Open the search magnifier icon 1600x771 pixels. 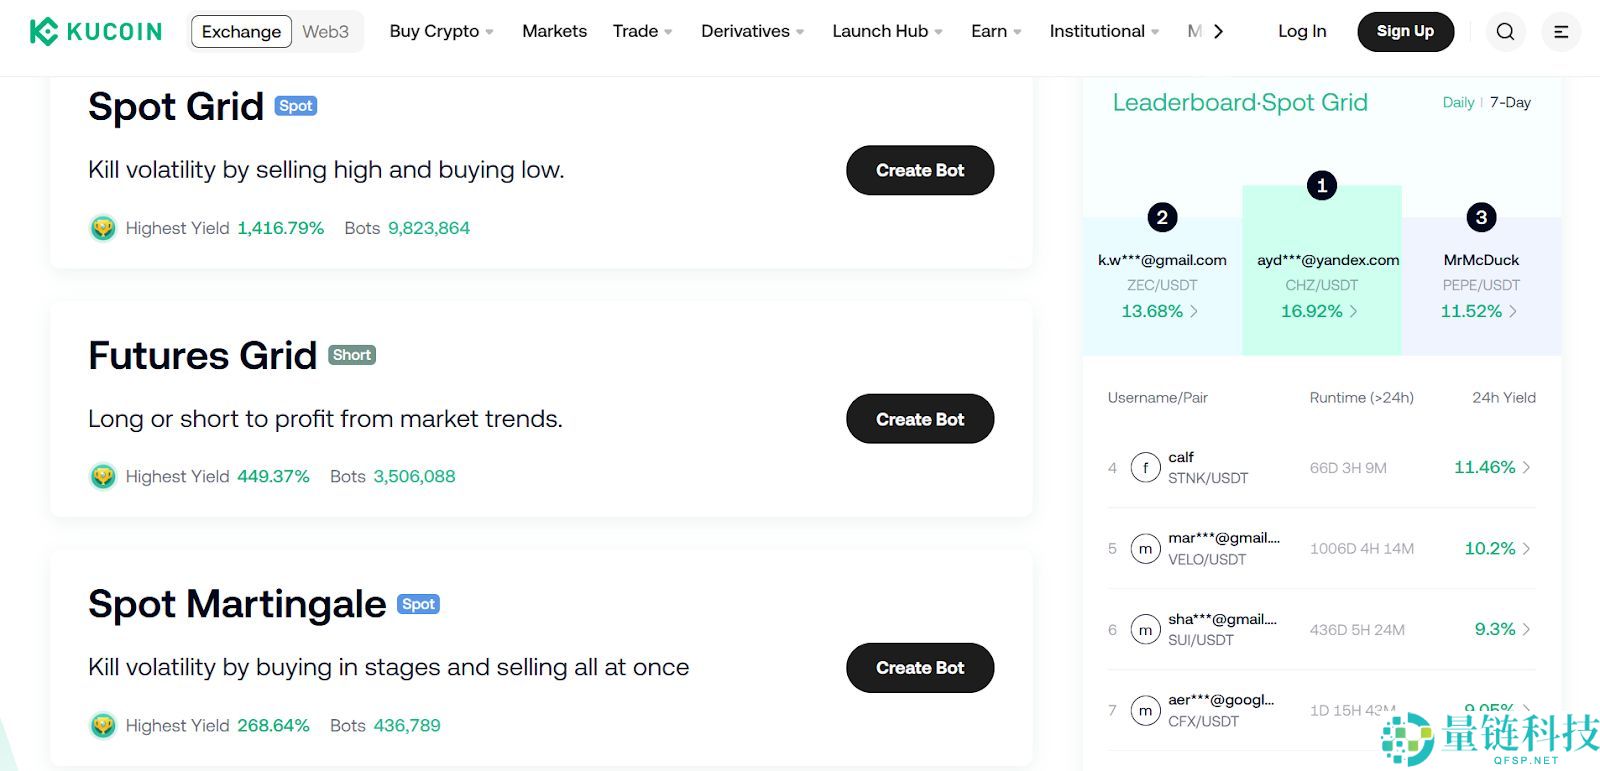pyautogui.click(x=1505, y=32)
